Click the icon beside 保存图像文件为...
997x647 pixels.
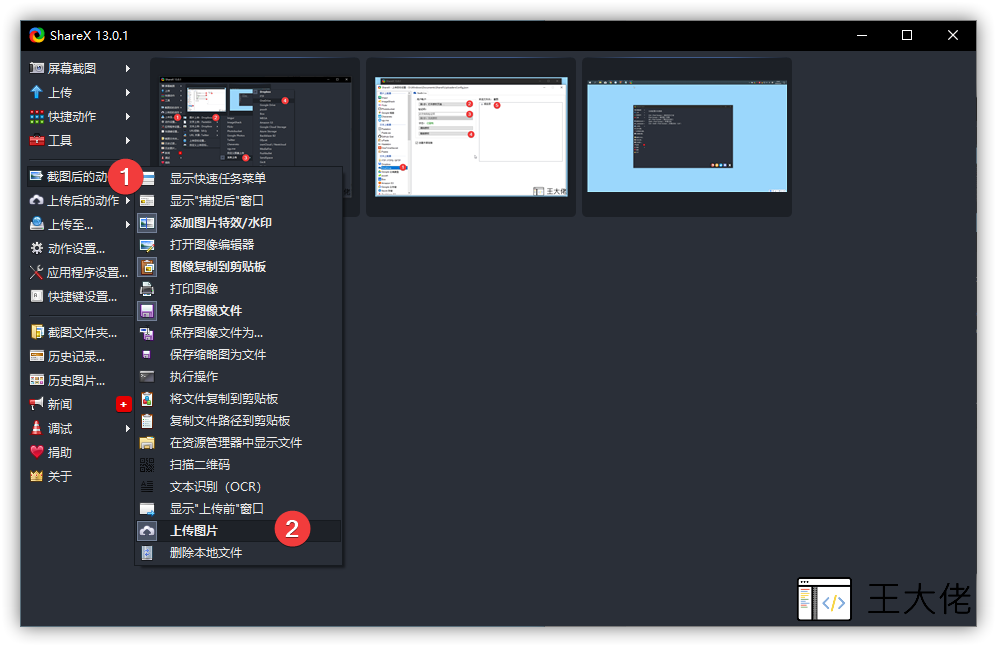[x=147, y=333]
